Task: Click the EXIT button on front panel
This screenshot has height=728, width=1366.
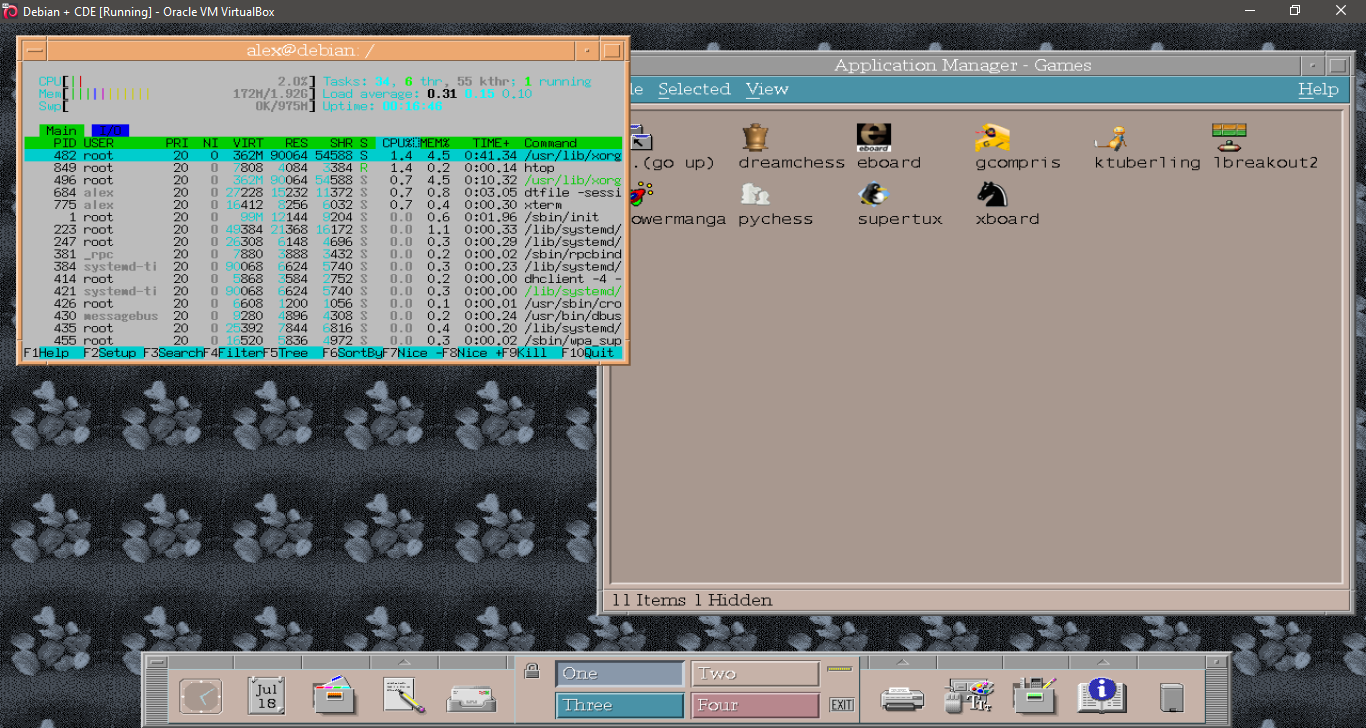Action: pyautogui.click(x=842, y=705)
